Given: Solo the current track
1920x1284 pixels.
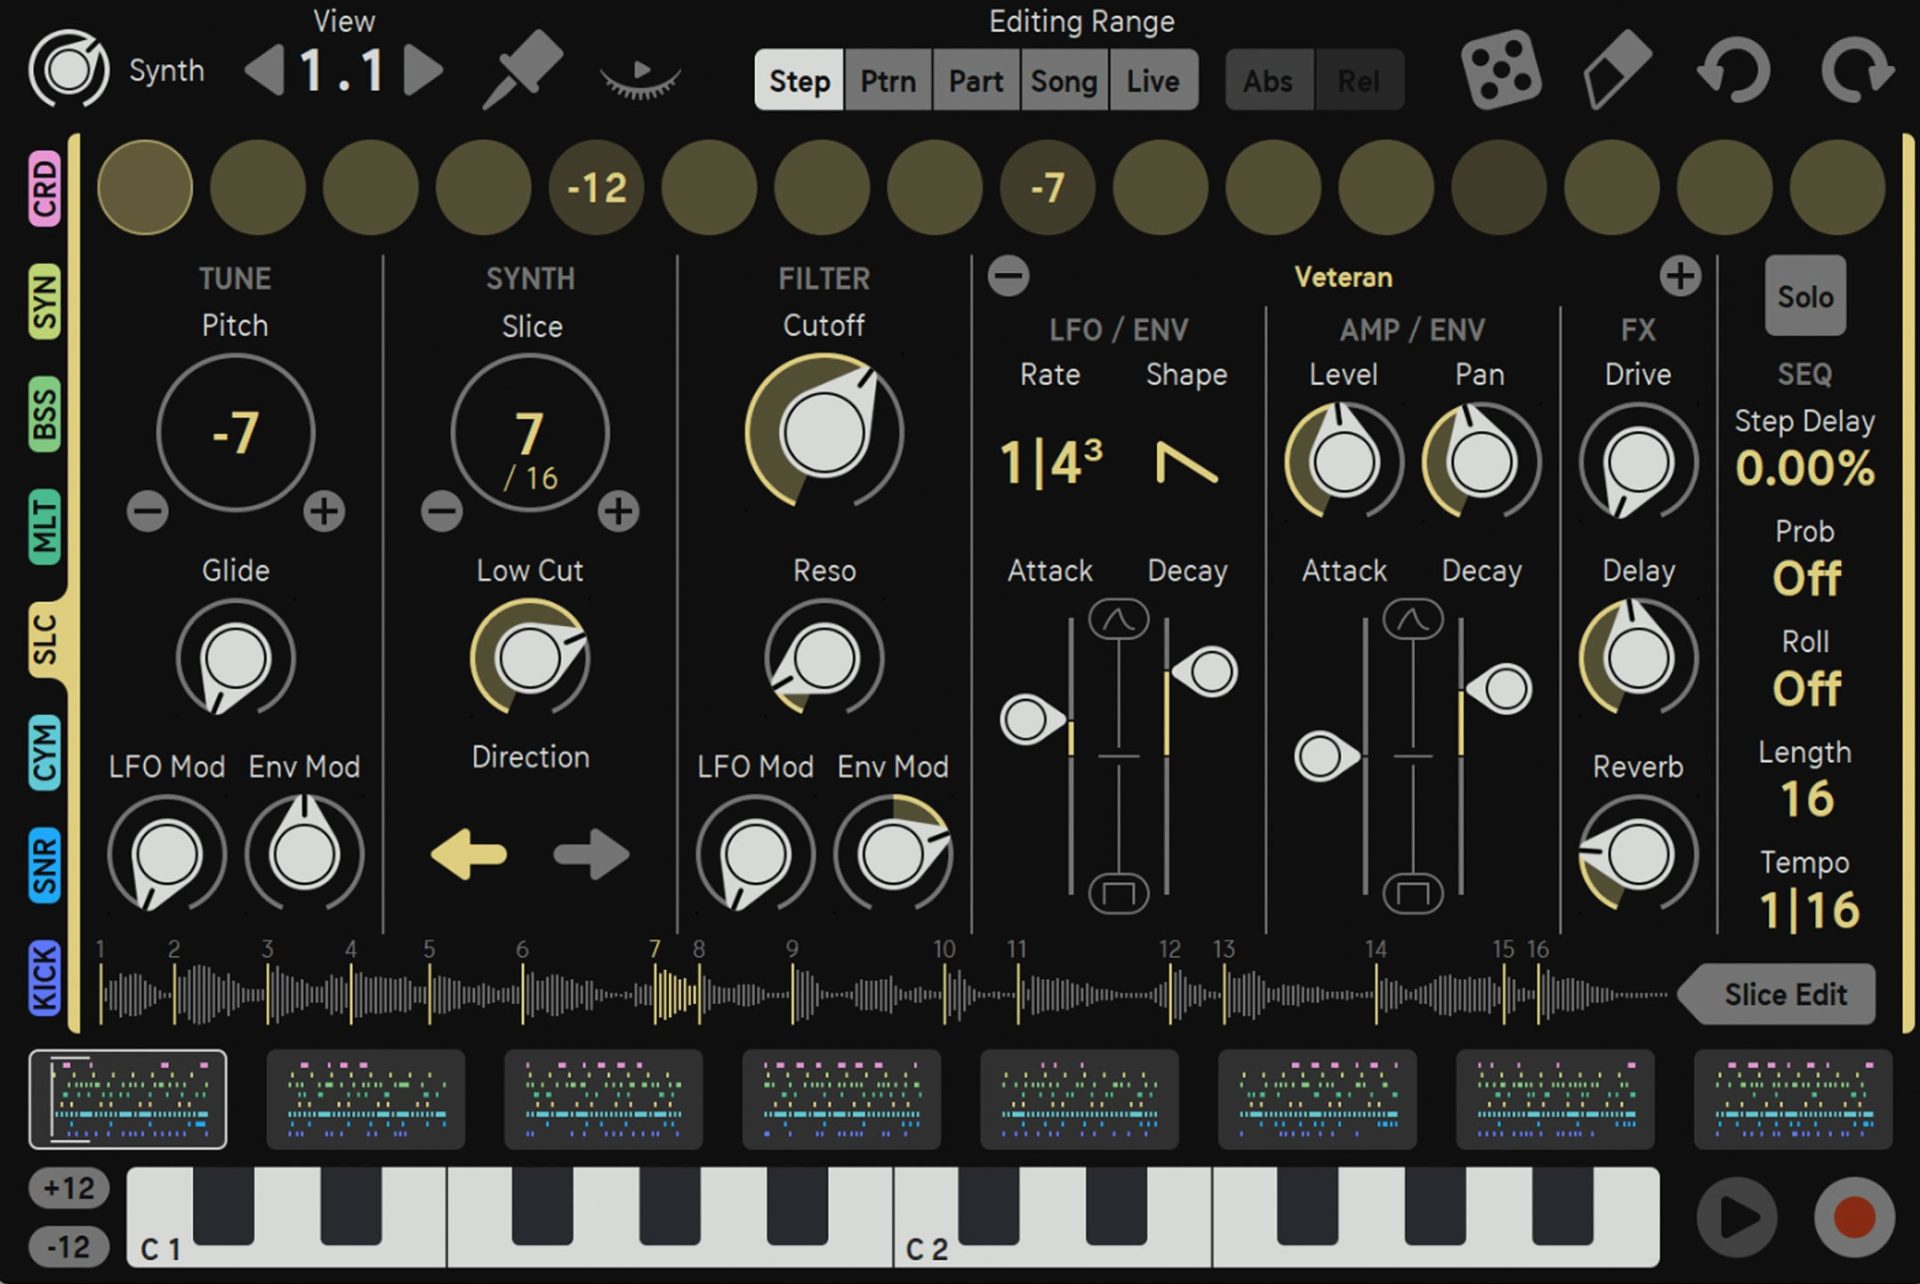Looking at the screenshot, I should (1805, 296).
